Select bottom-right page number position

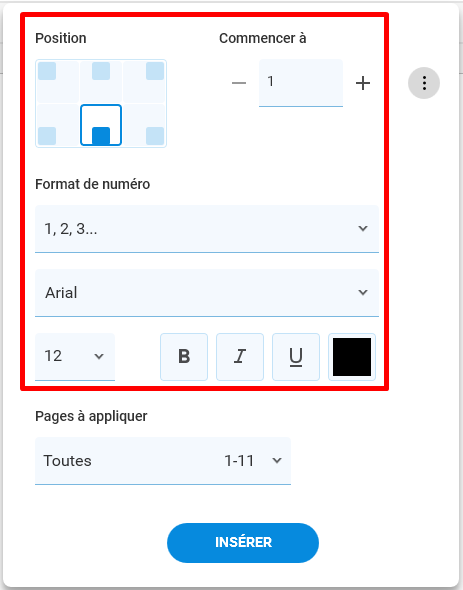click(x=144, y=125)
